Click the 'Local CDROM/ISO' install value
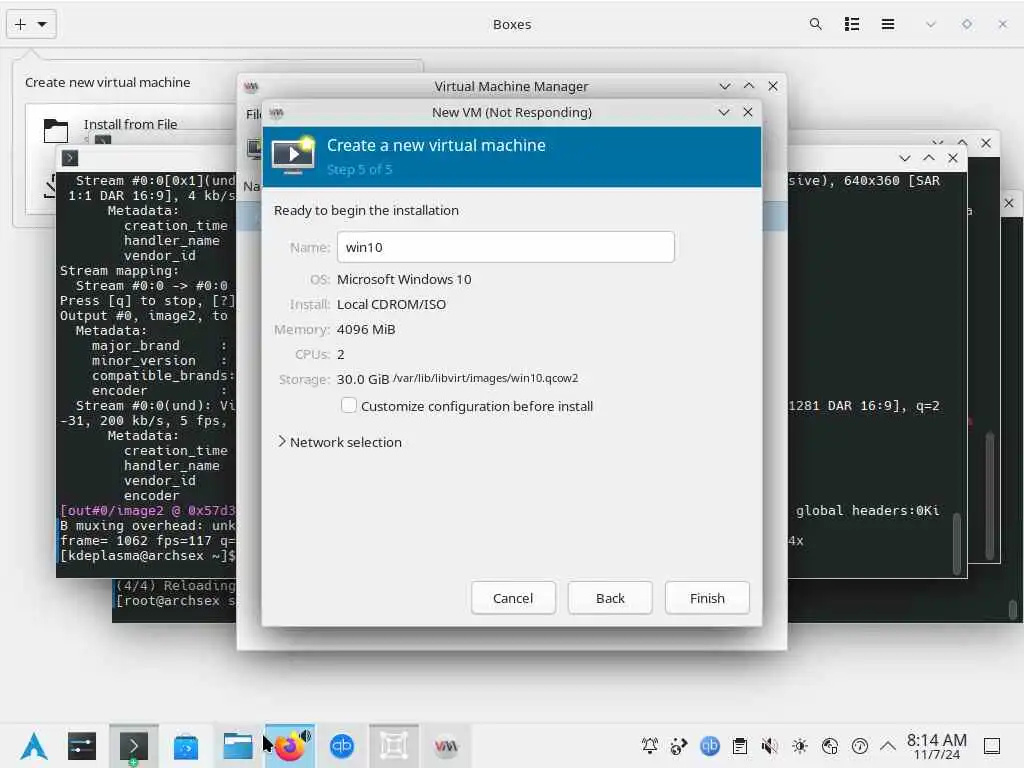The image size is (1024, 768). [391, 304]
